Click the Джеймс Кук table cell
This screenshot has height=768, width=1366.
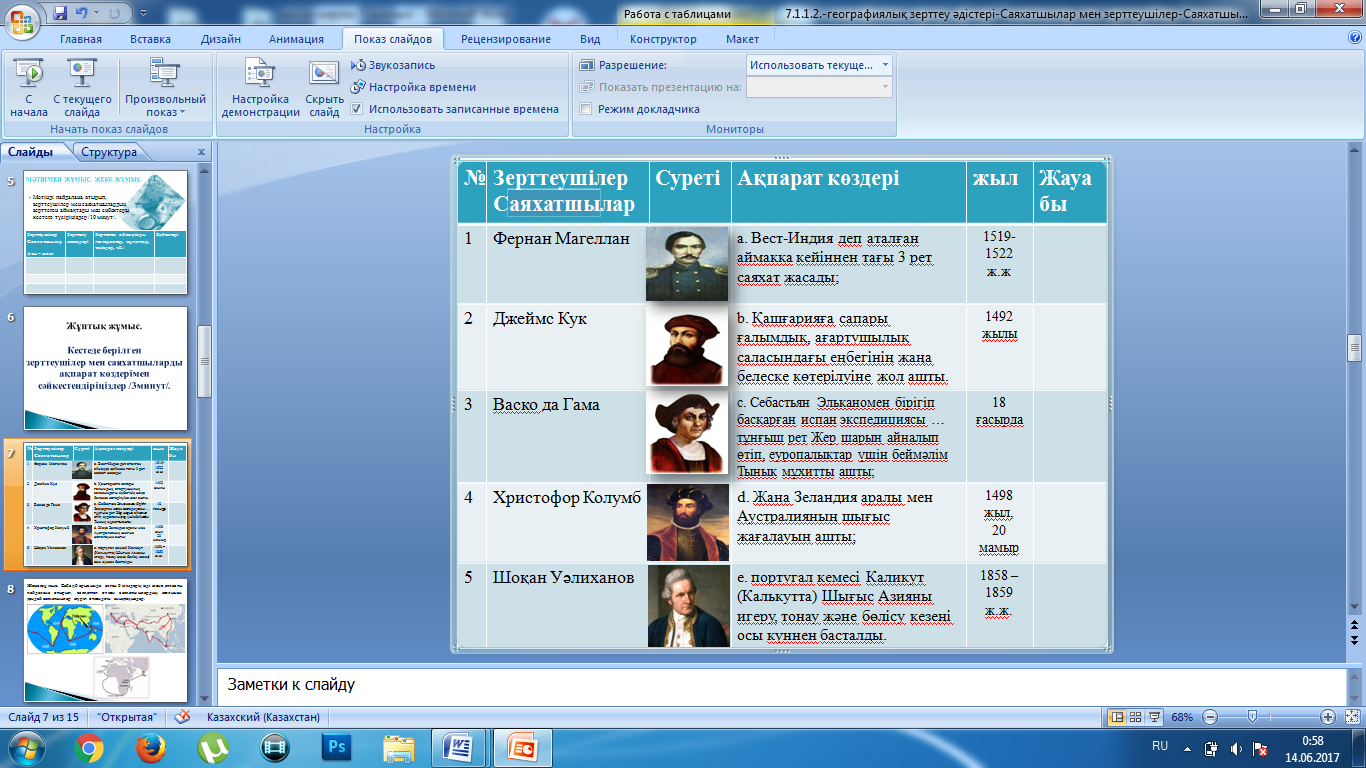pyautogui.click(x=568, y=347)
